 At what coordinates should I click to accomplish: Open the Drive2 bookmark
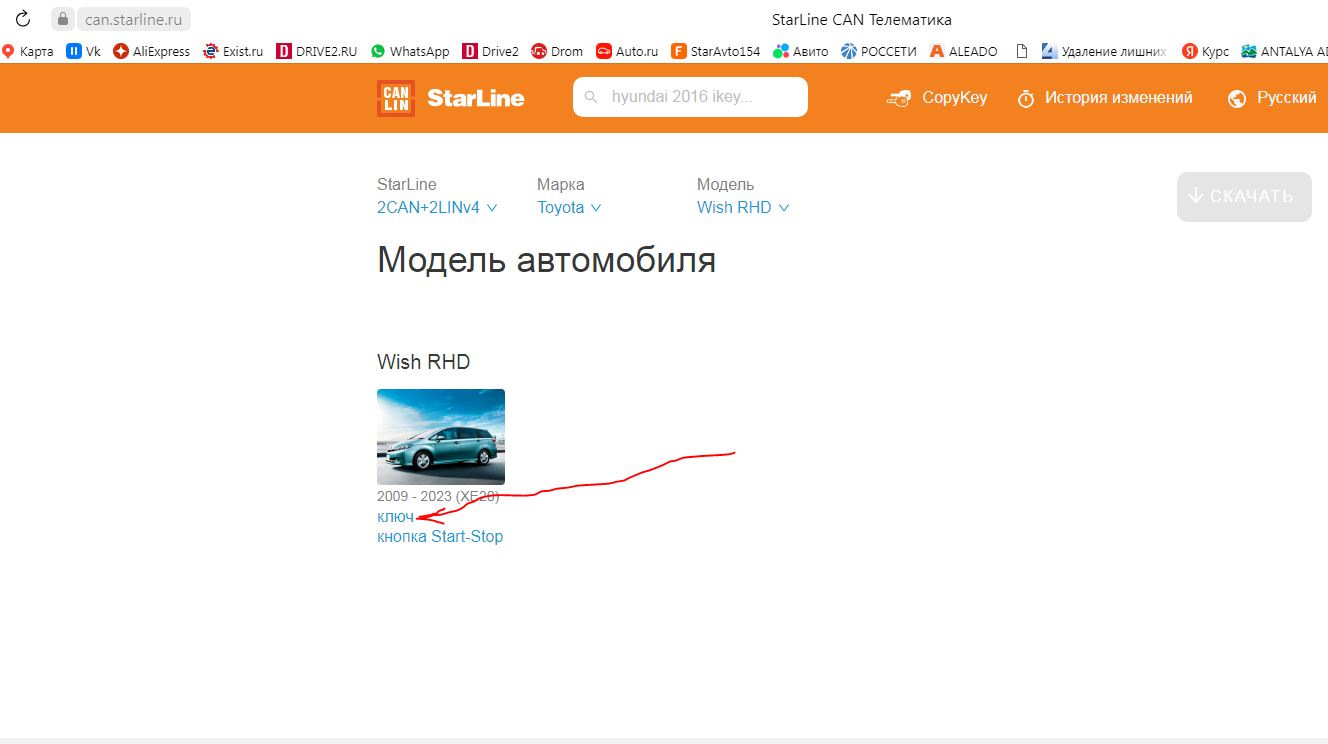click(491, 51)
